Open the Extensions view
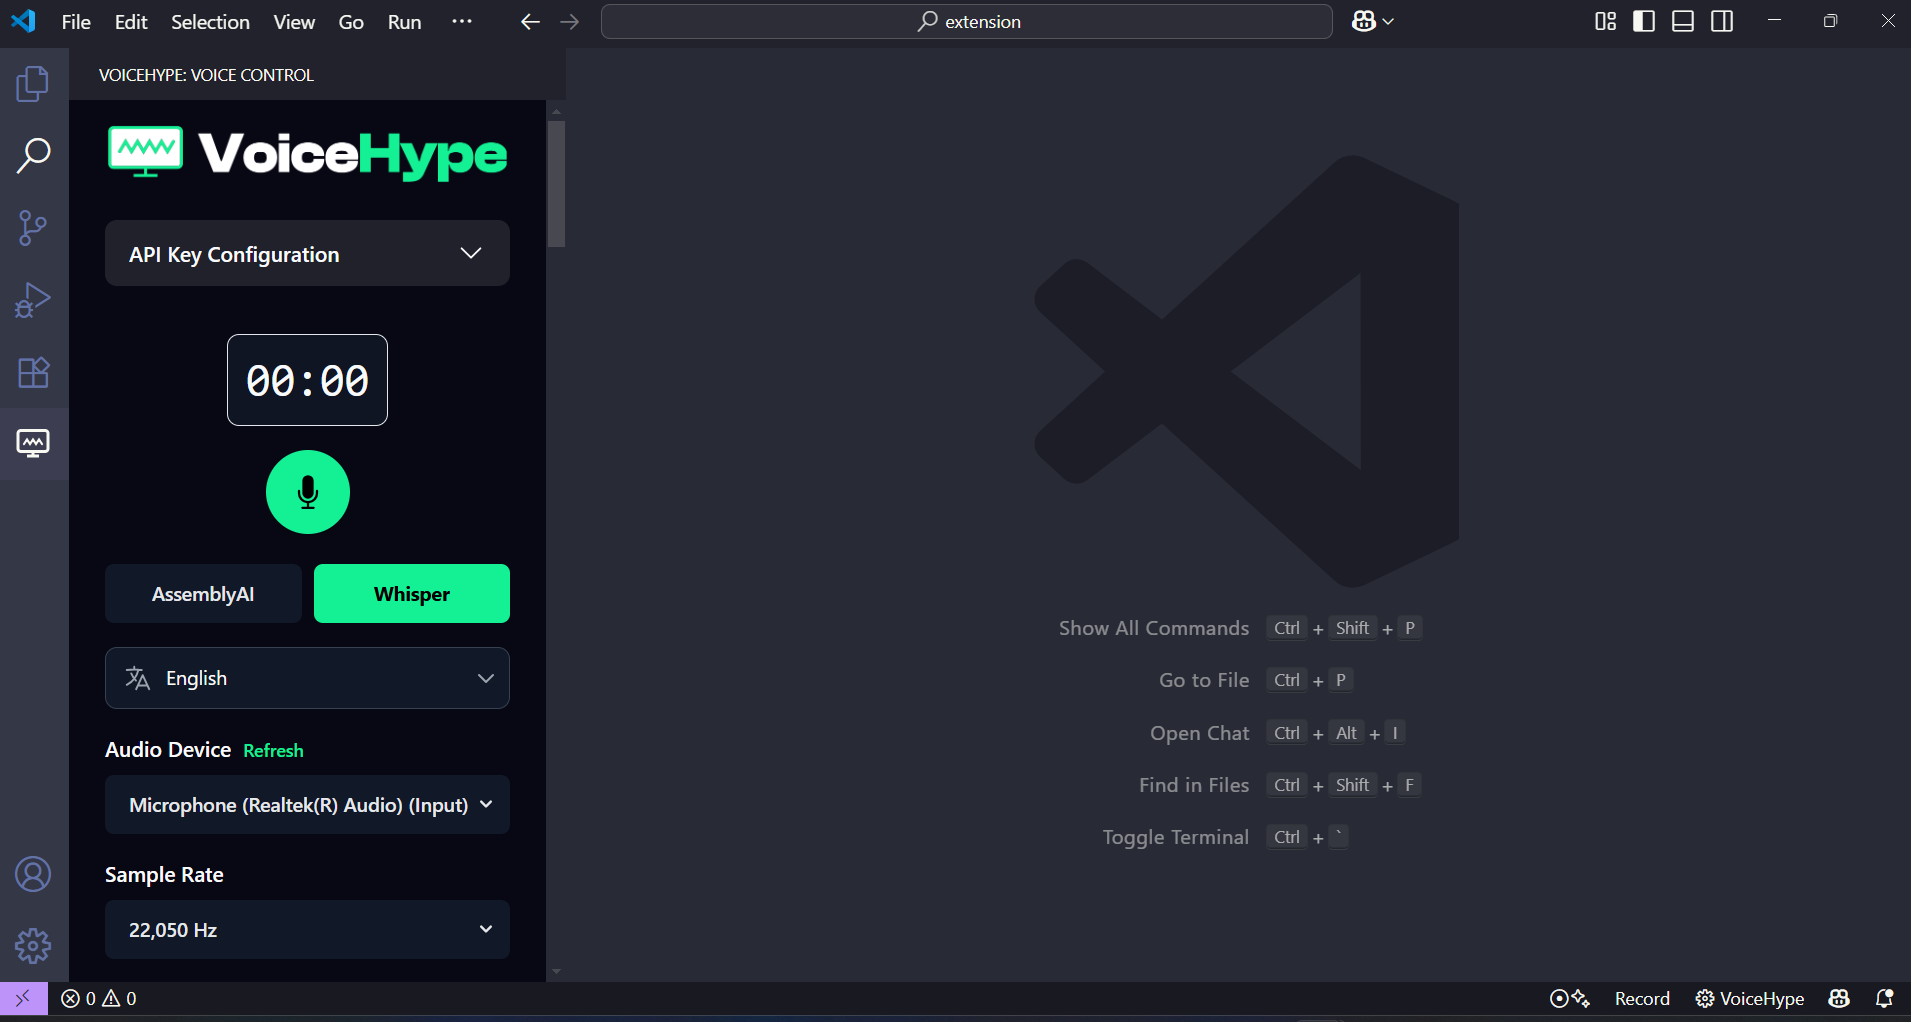Image resolution: width=1911 pixels, height=1022 pixels. pos(33,372)
